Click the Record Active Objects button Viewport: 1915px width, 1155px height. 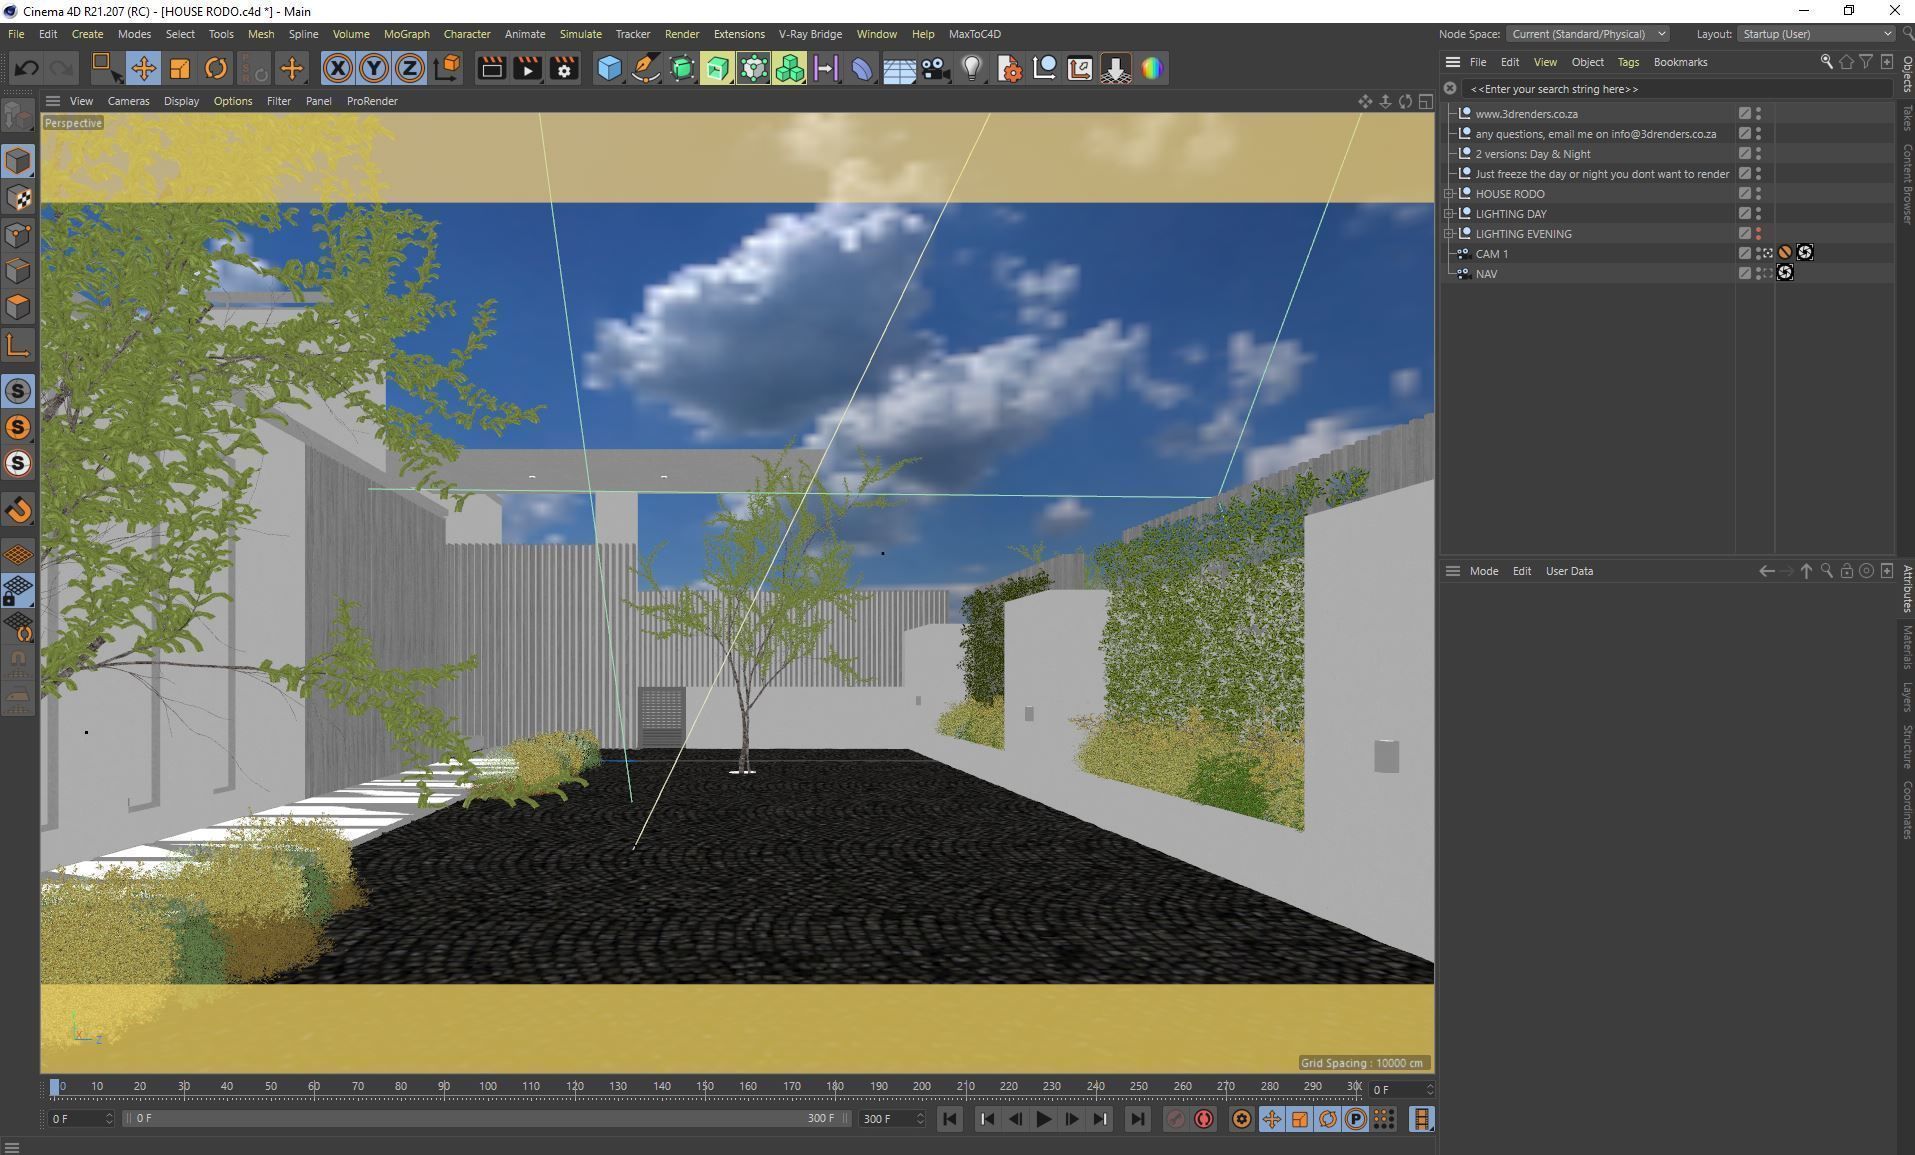pyautogui.click(x=1176, y=1119)
